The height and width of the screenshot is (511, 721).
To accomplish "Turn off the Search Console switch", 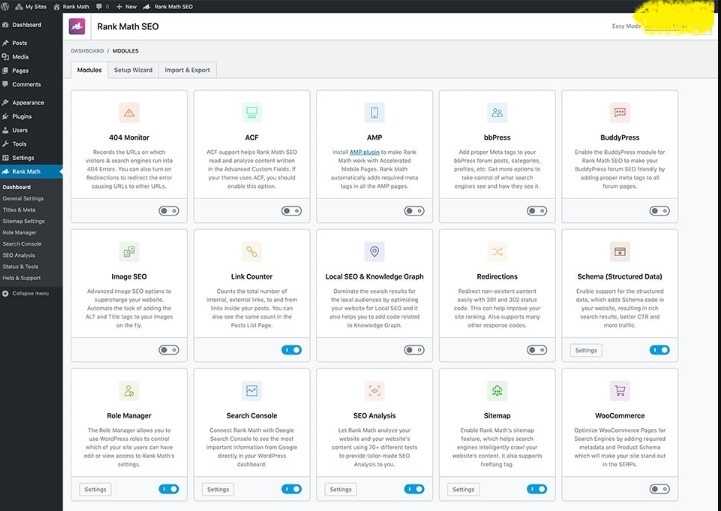I will (x=292, y=489).
